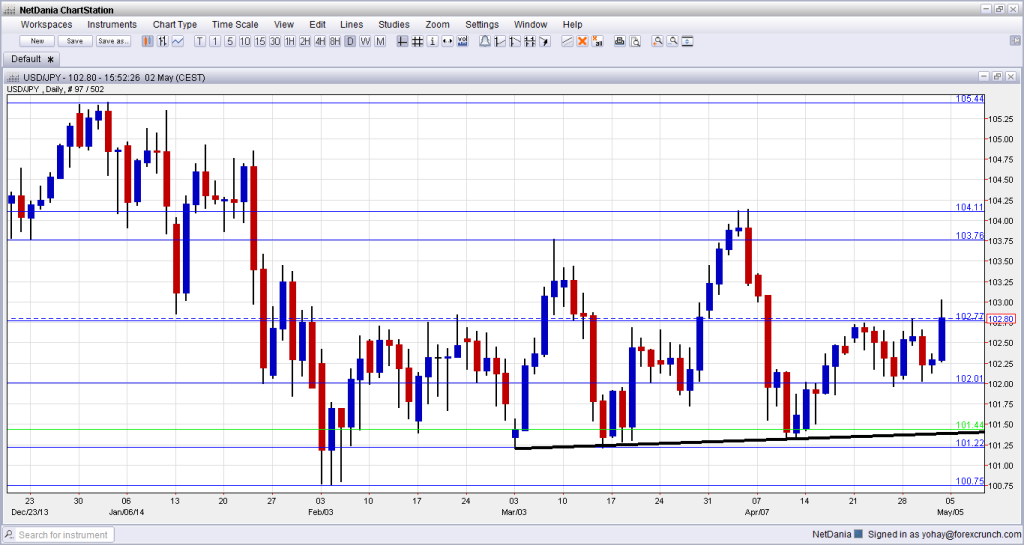
Task: Click the Save as.. button
Action: [x=113, y=41]
